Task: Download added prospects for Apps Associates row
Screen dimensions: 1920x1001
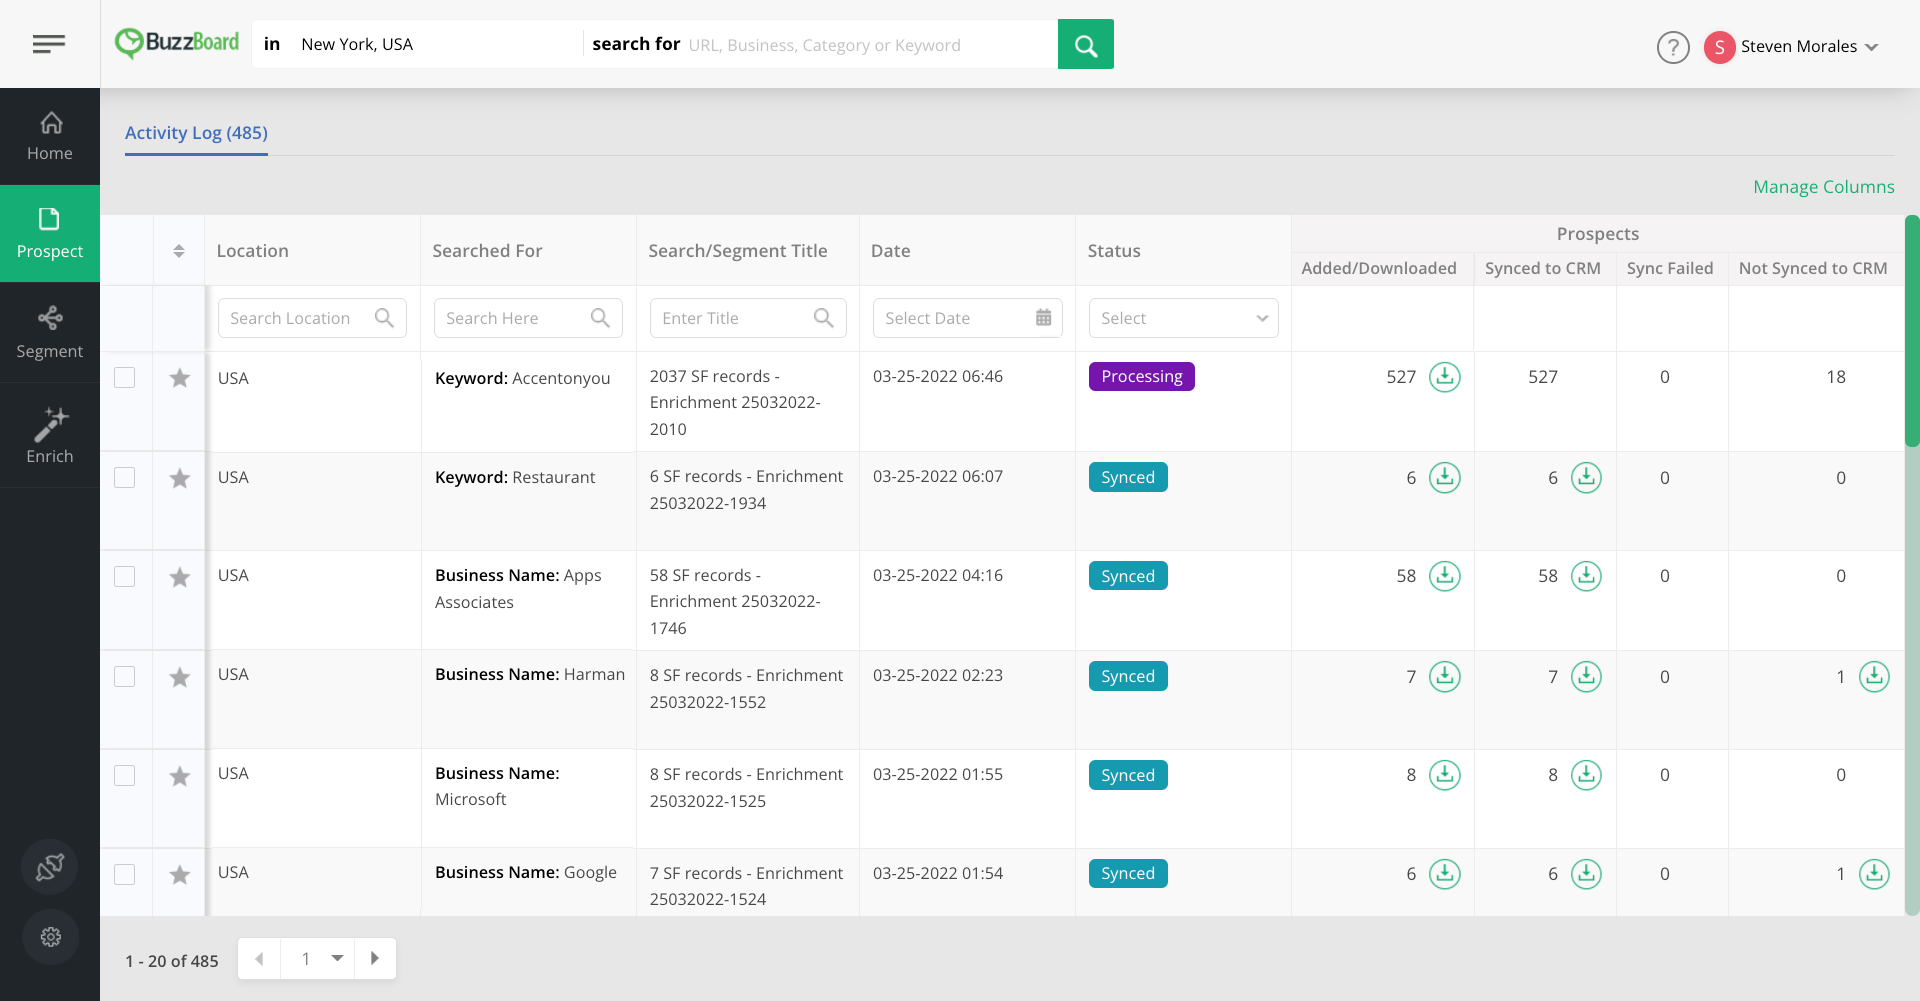Action: coord(1444,576)
